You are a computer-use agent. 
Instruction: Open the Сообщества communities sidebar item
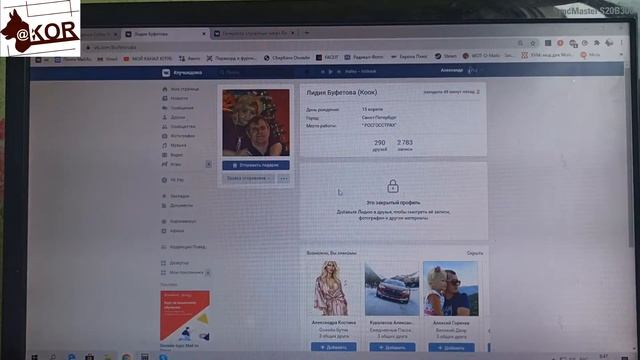179,127
